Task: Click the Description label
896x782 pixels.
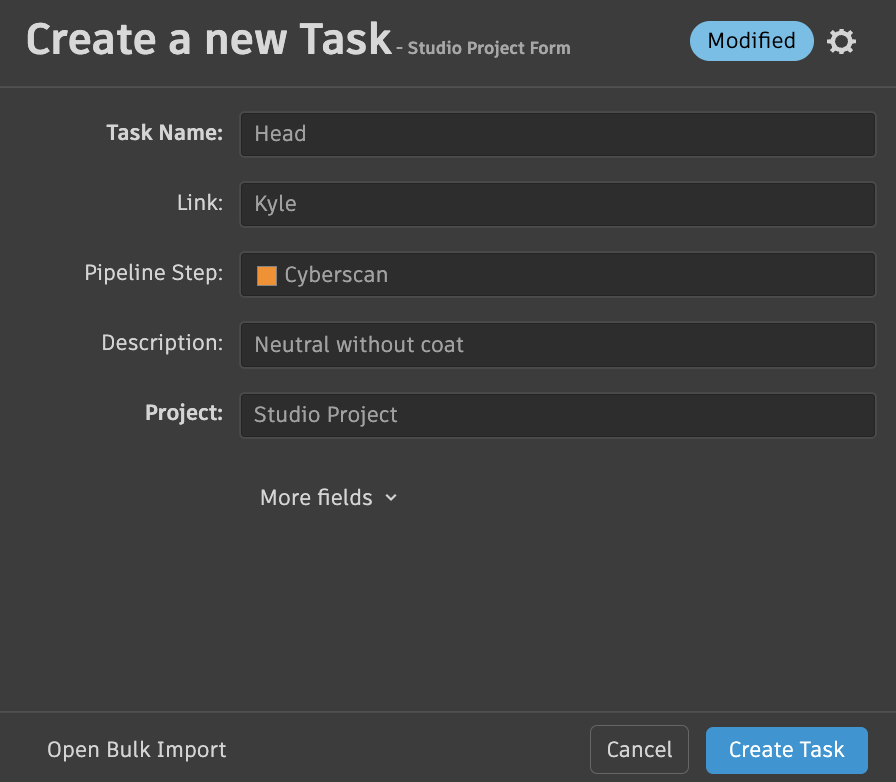Action: [162, 343]
